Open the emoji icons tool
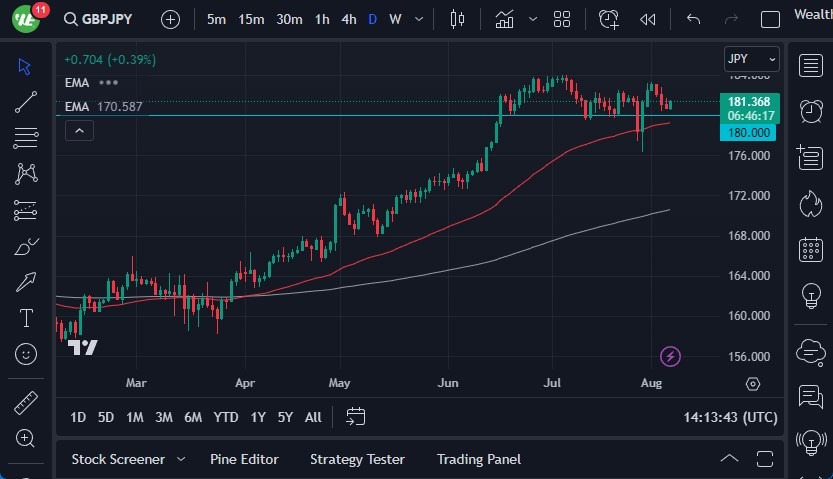This screenshot has height=479, width=833. coord(26,354)
